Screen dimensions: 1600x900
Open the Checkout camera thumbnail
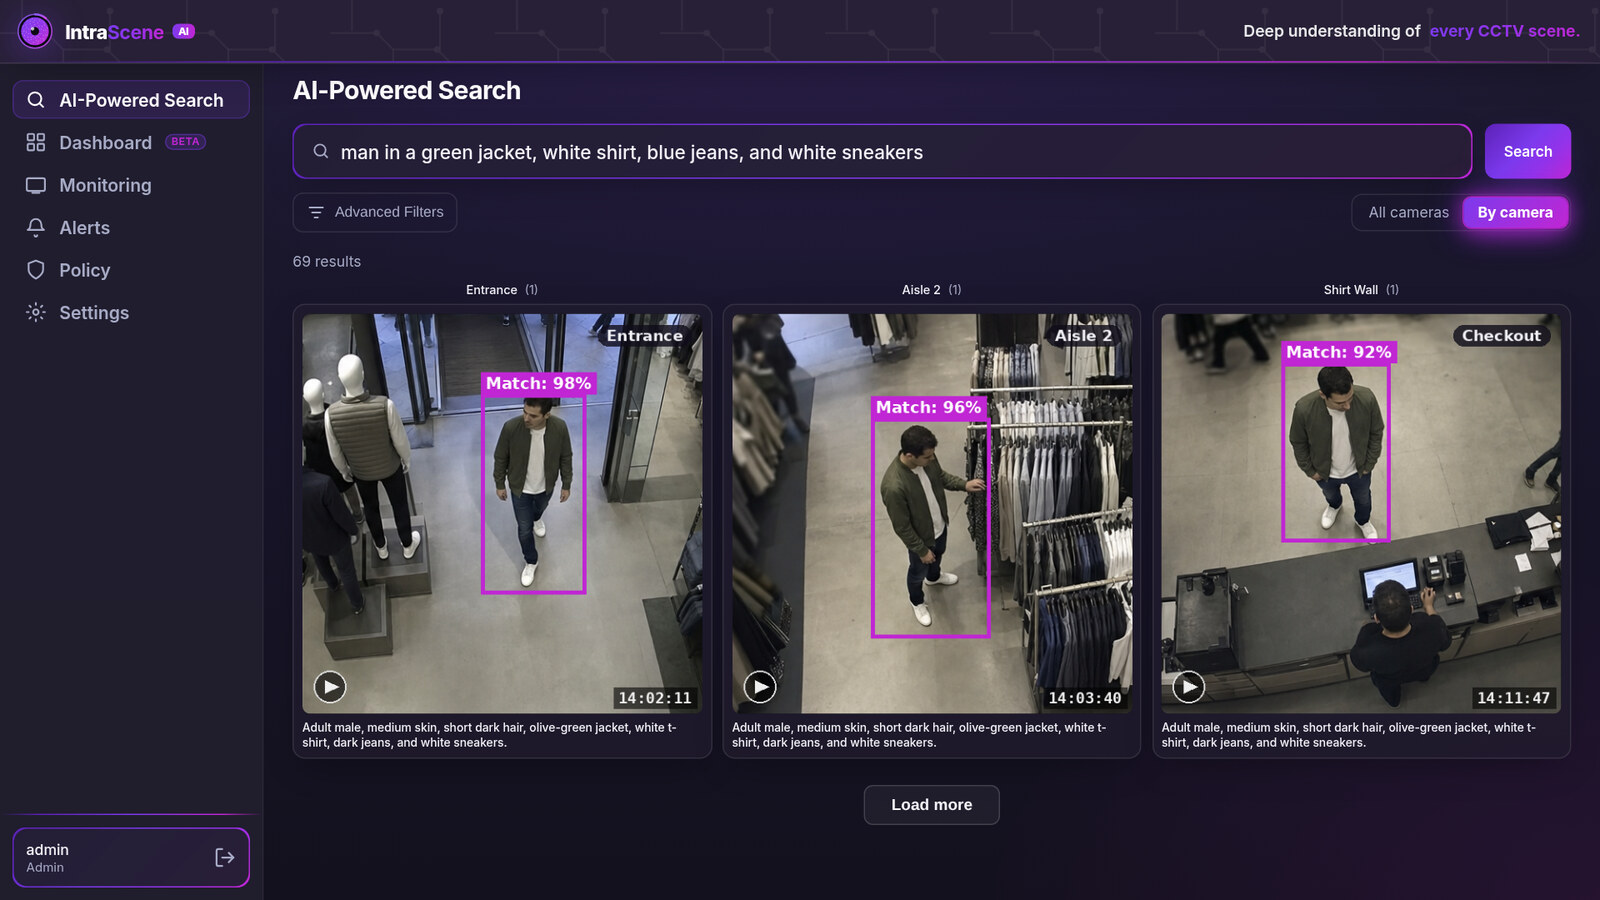pos(1361,513)
